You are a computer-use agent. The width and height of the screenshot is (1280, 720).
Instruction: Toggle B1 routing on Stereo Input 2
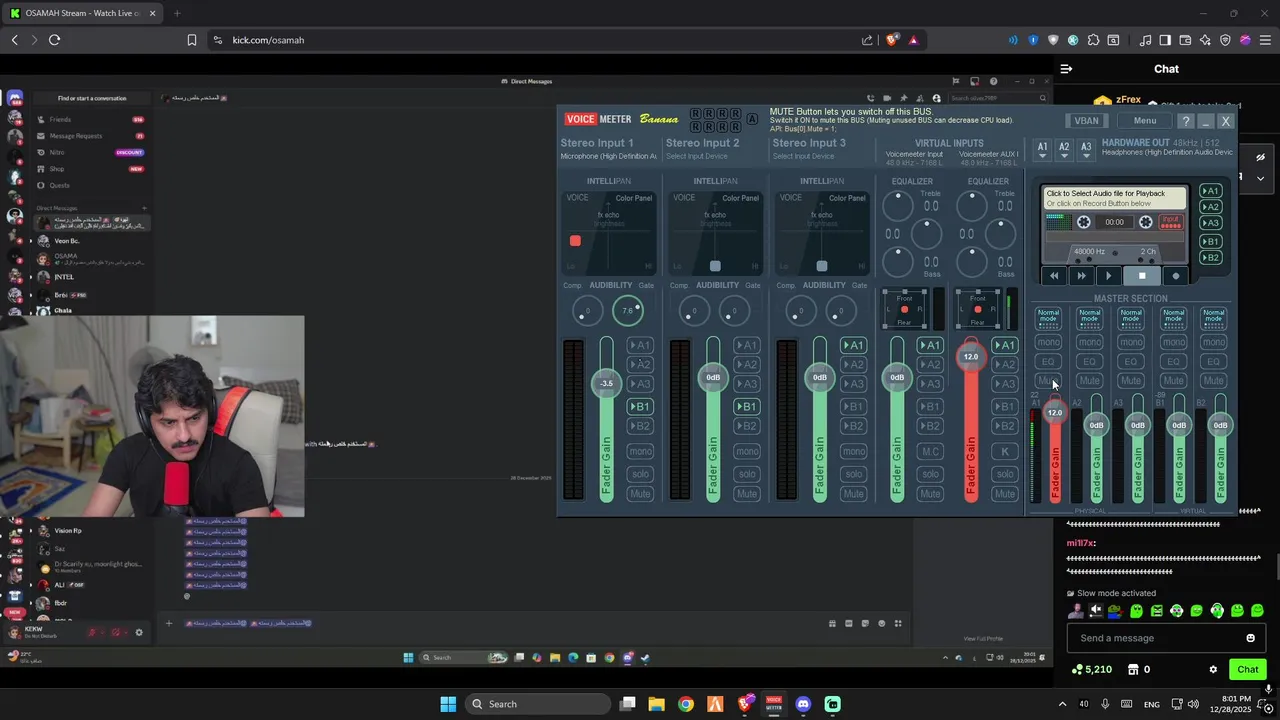coord(747,407)
